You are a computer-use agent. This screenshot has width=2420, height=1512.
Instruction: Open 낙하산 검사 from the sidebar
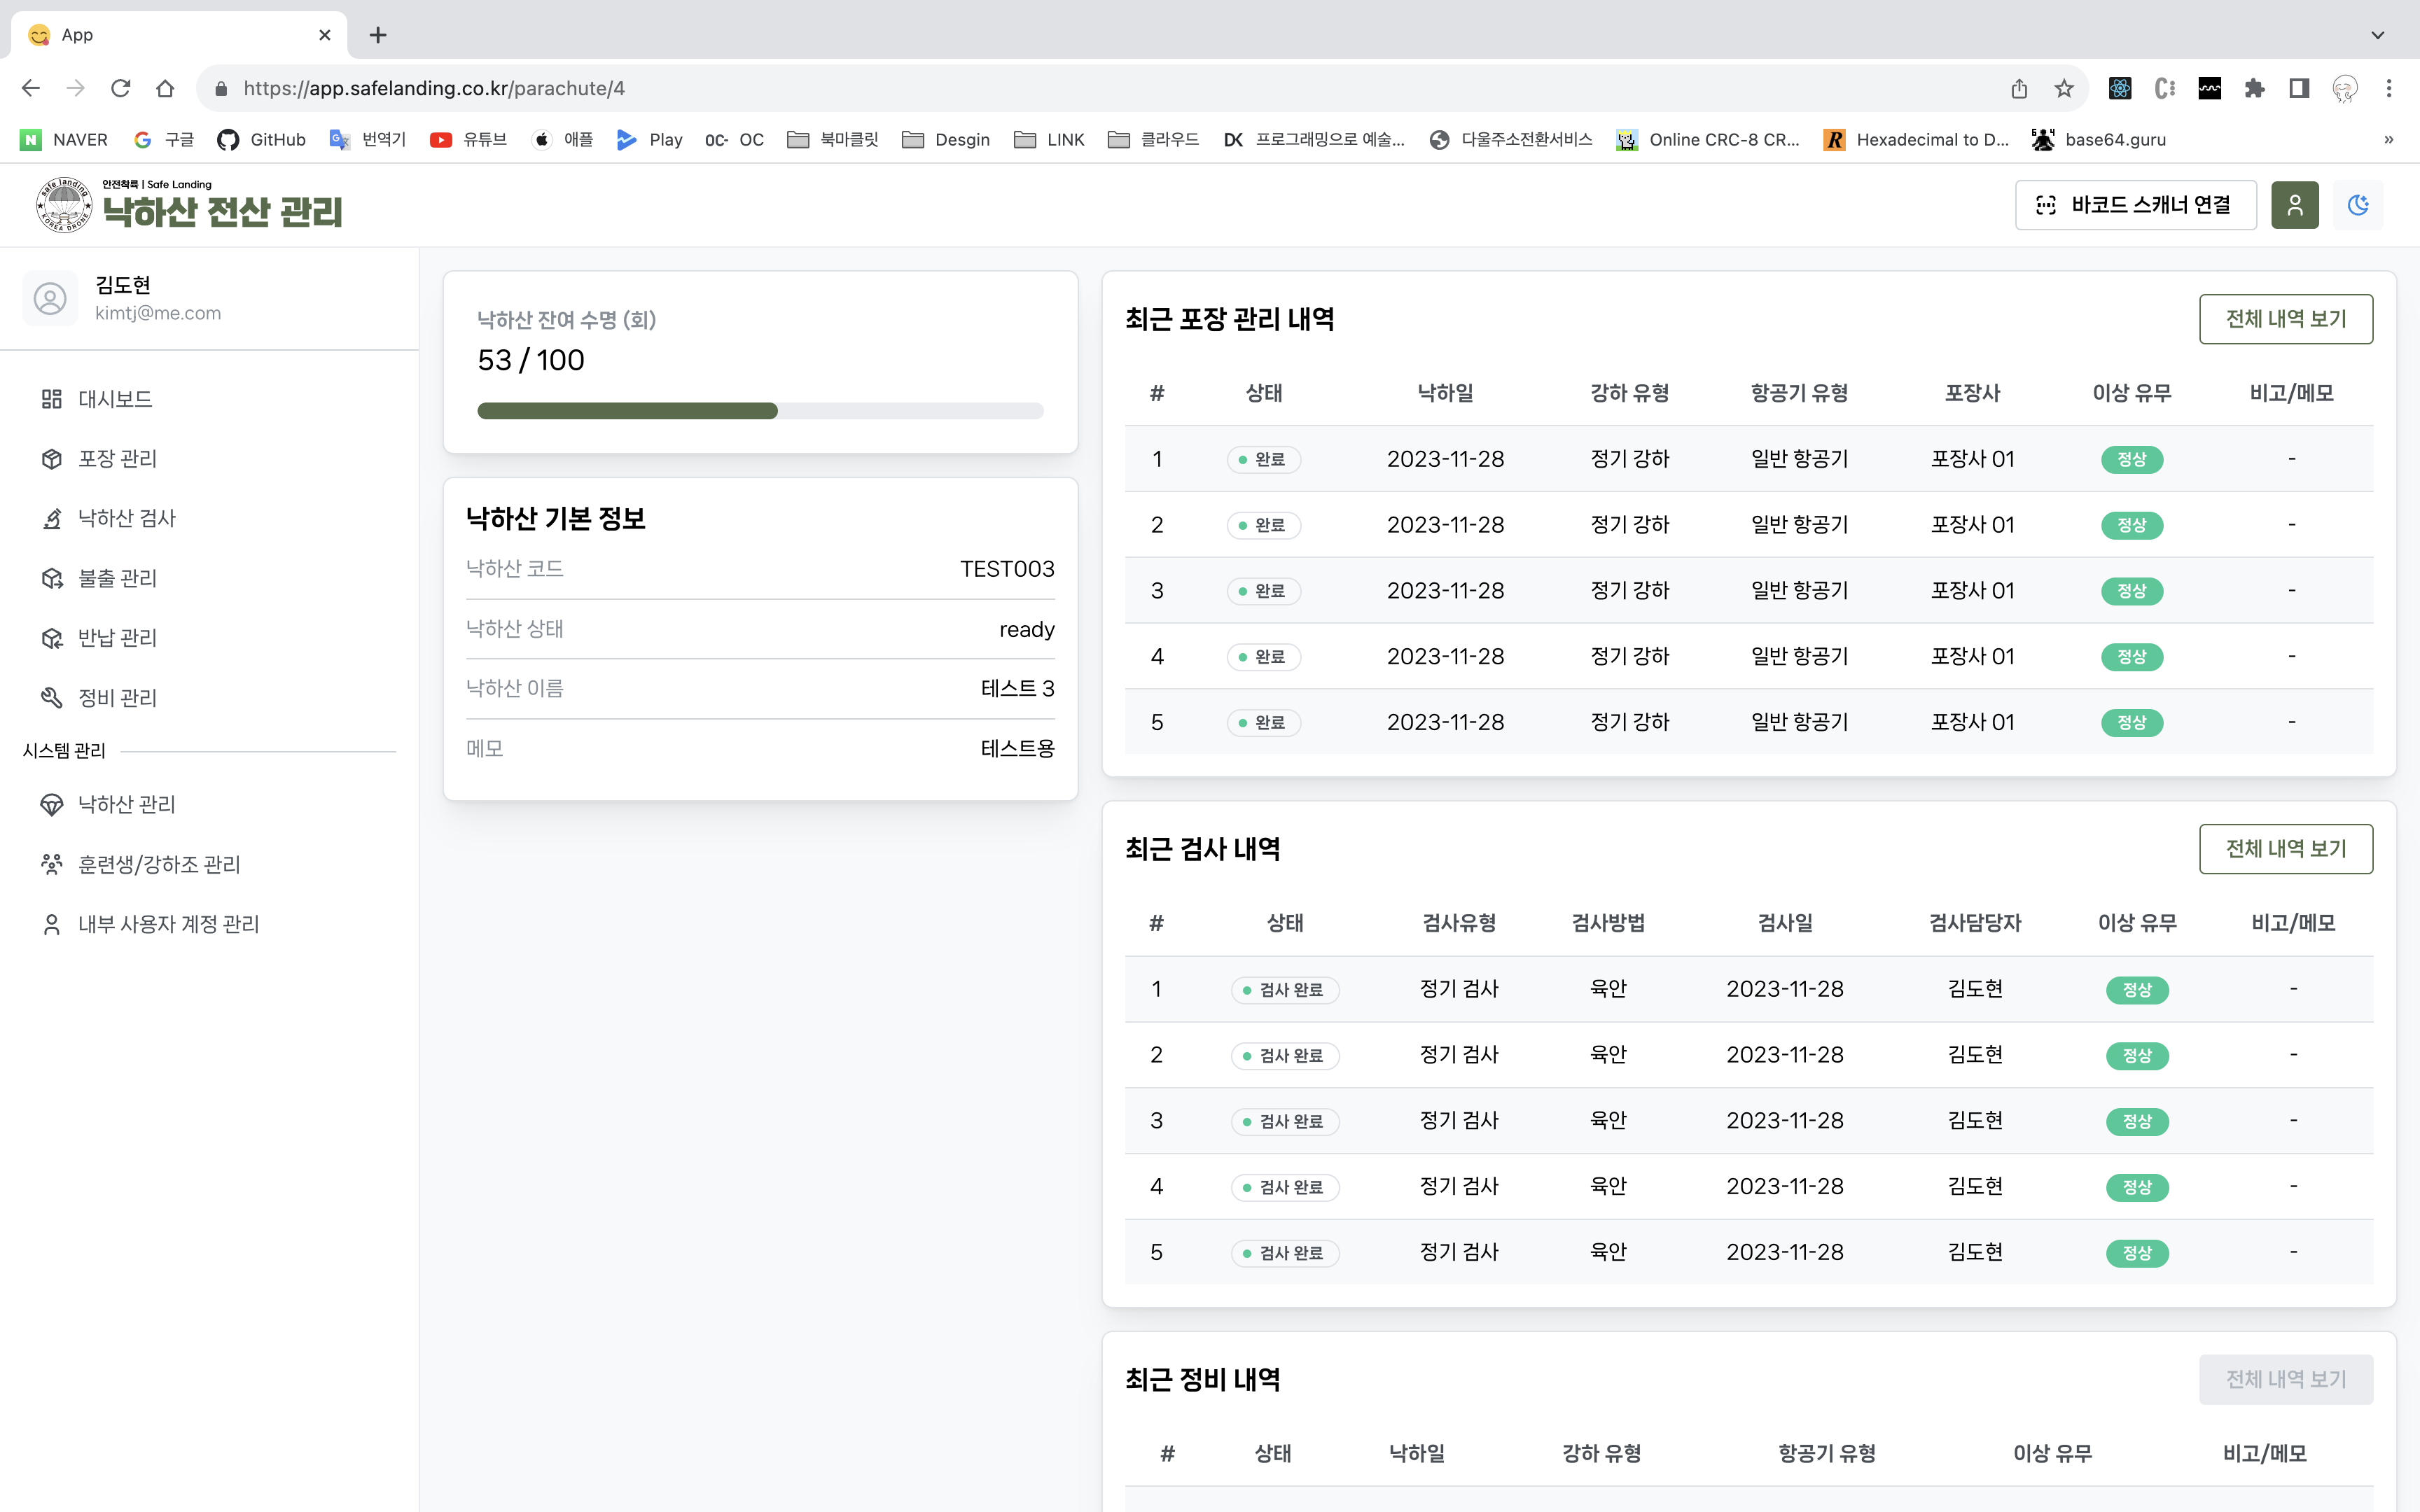click(52, 518)
